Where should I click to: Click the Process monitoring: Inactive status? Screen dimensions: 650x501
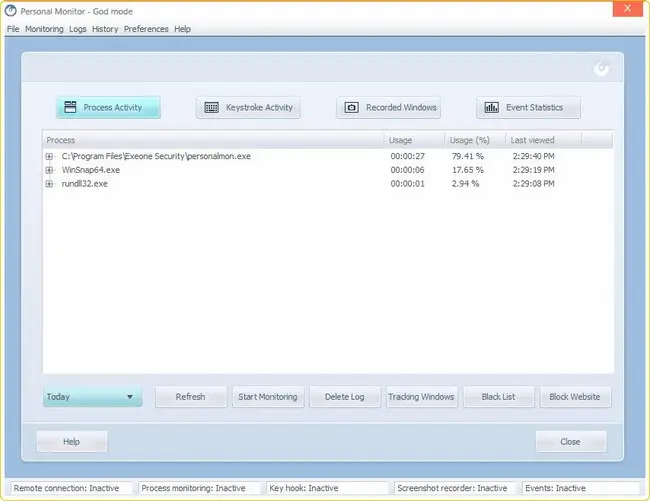pos(200,488)
